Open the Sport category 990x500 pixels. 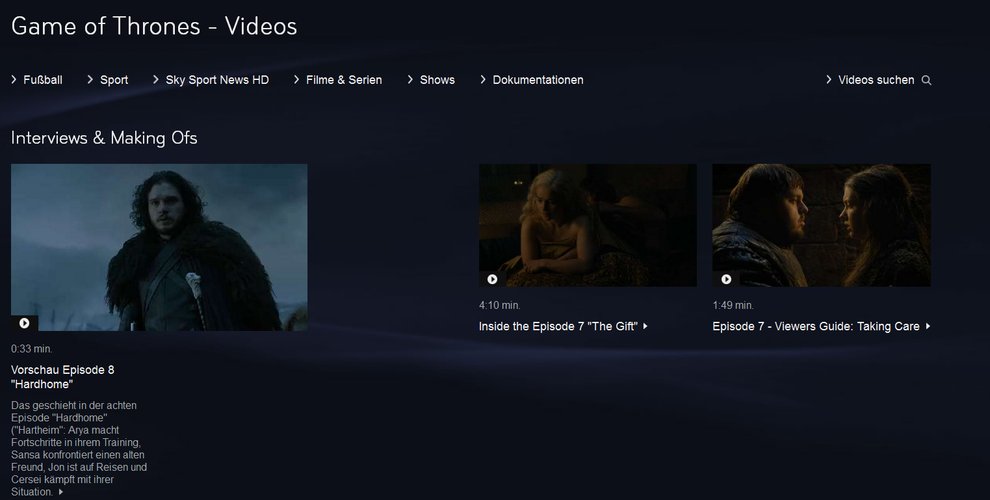pyautogui.click(x=114, y=80)
